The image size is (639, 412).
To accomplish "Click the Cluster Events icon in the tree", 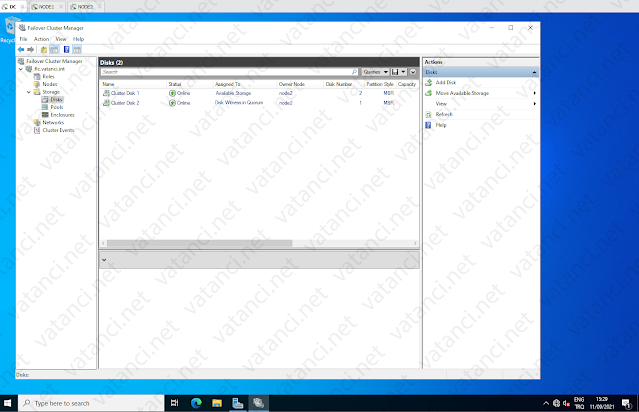I will coord(37,130).
